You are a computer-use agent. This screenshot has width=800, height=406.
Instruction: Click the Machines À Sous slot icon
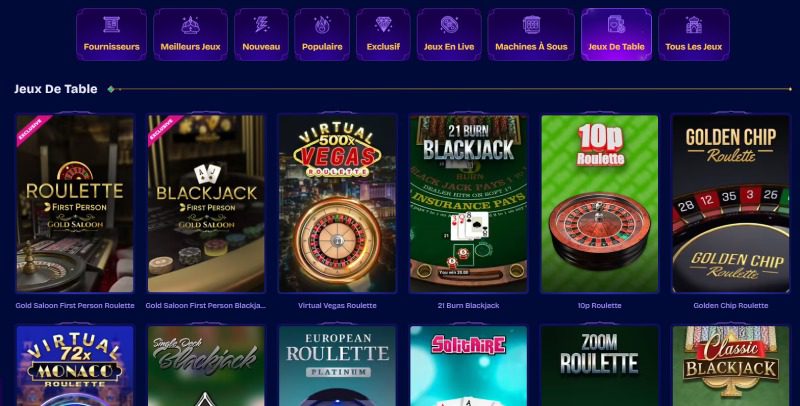(531, 24)
